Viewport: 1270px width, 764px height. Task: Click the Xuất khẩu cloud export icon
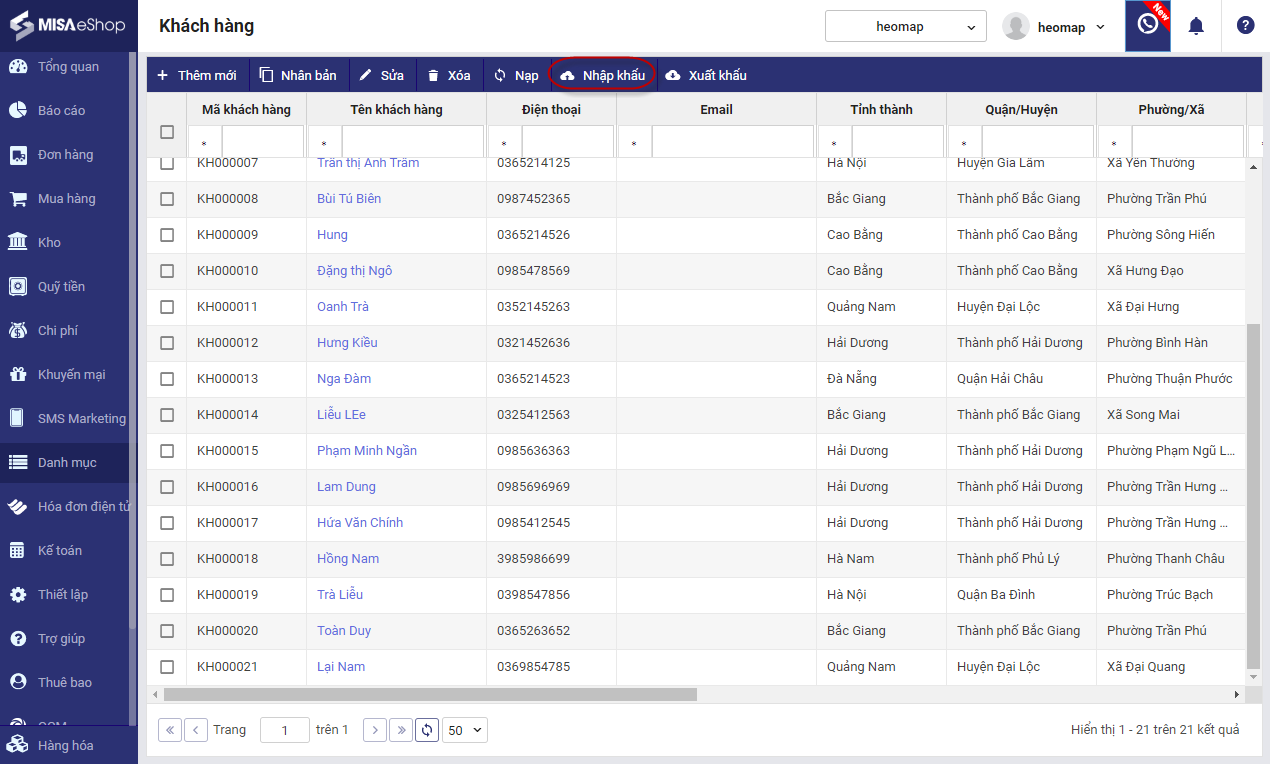click(673, 75)
